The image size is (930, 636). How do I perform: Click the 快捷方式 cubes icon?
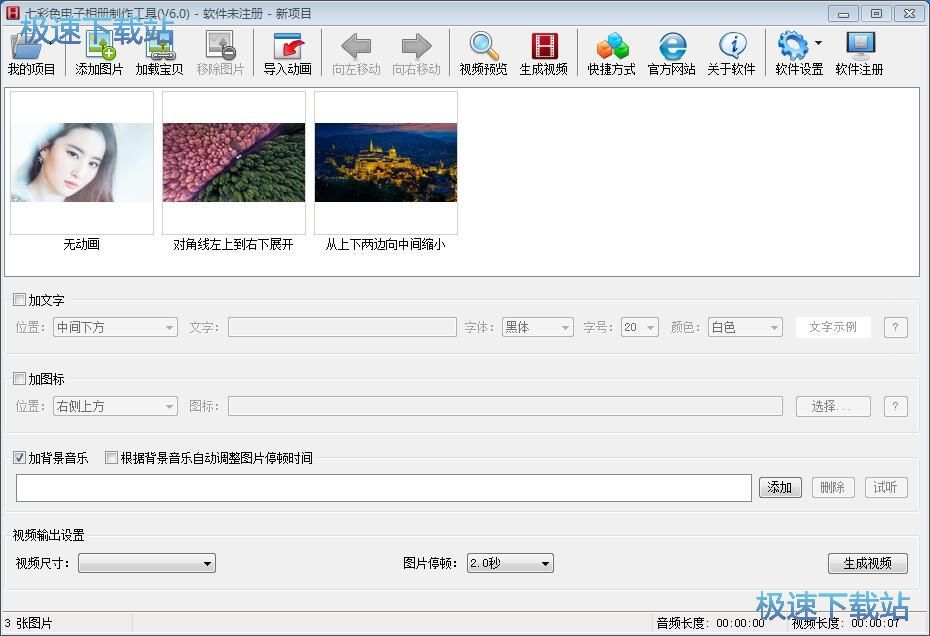click(x=611, y=46)
